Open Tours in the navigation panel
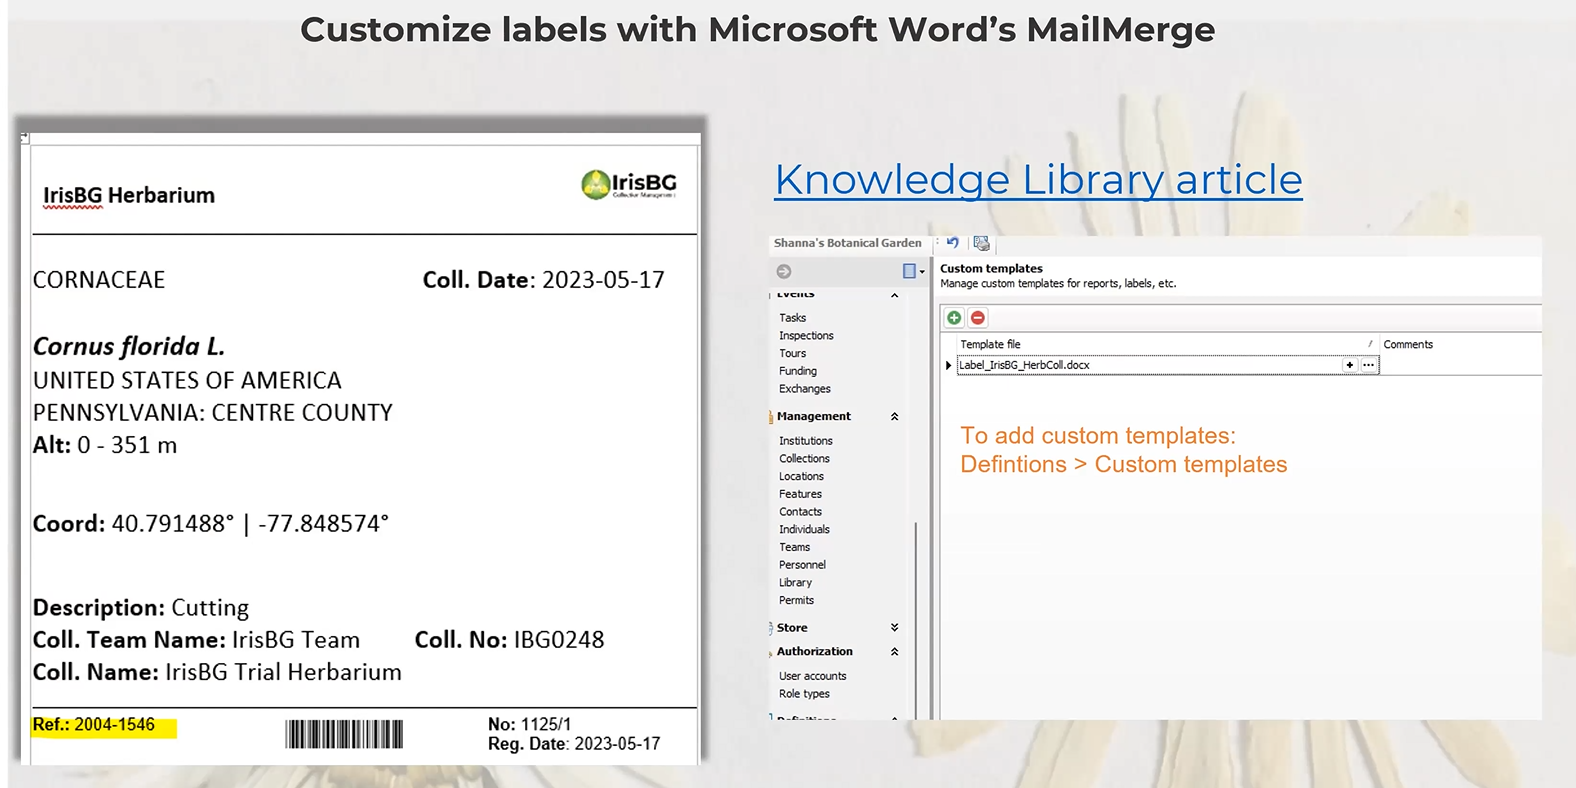 click(x=792, y=354)
